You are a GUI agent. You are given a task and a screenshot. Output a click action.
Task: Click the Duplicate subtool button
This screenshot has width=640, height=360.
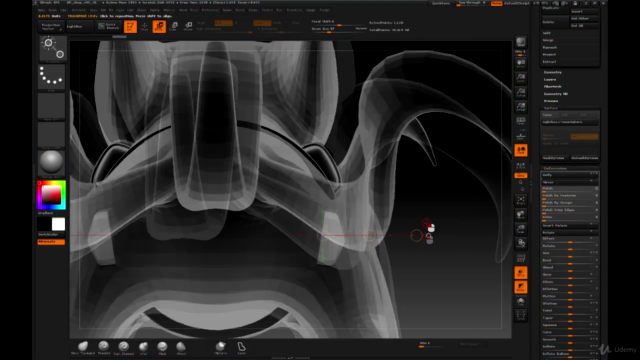click(x=555, y=8)
